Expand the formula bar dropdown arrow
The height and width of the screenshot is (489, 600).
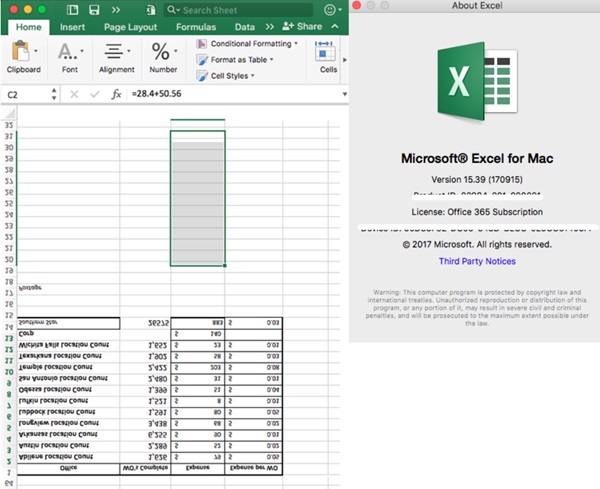tap(344, 94)
